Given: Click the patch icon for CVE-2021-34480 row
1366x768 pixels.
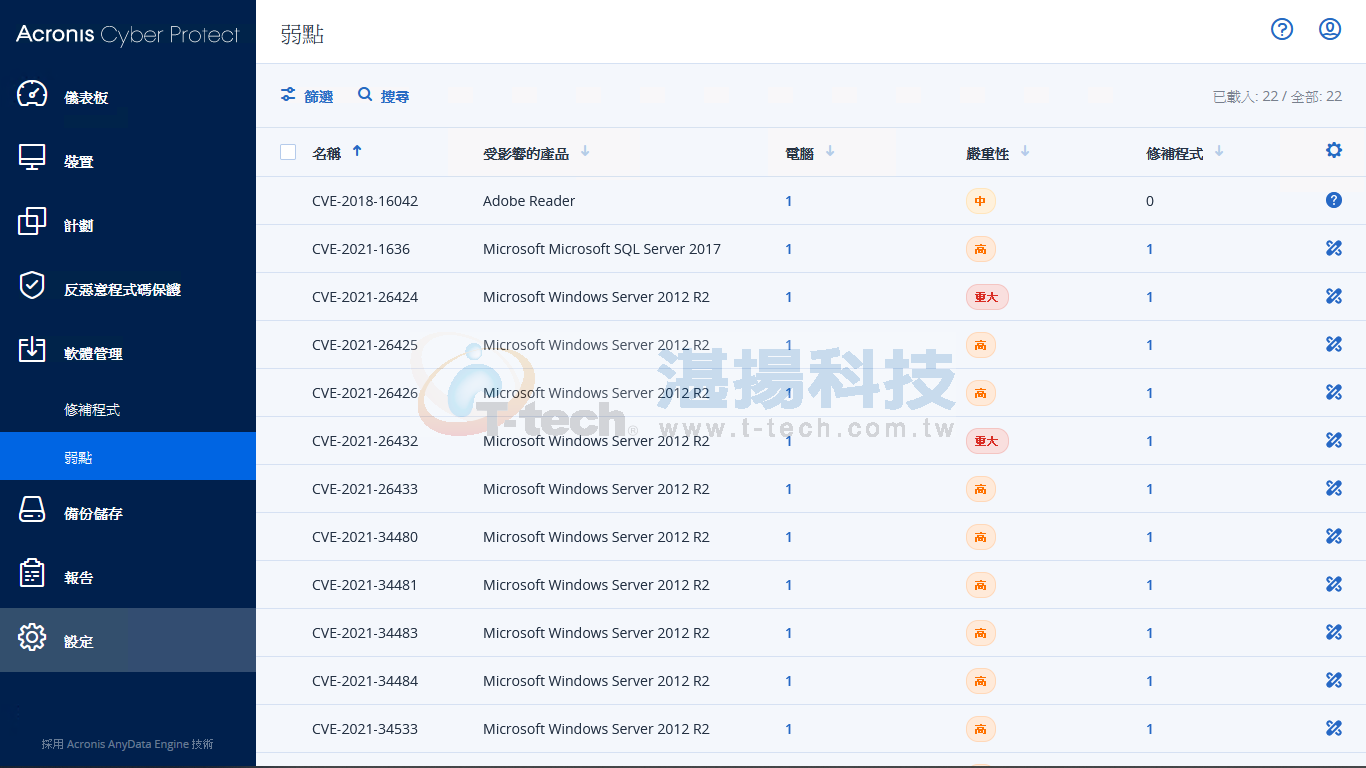Looking at the screenshot, I should tap(1334, 537).
